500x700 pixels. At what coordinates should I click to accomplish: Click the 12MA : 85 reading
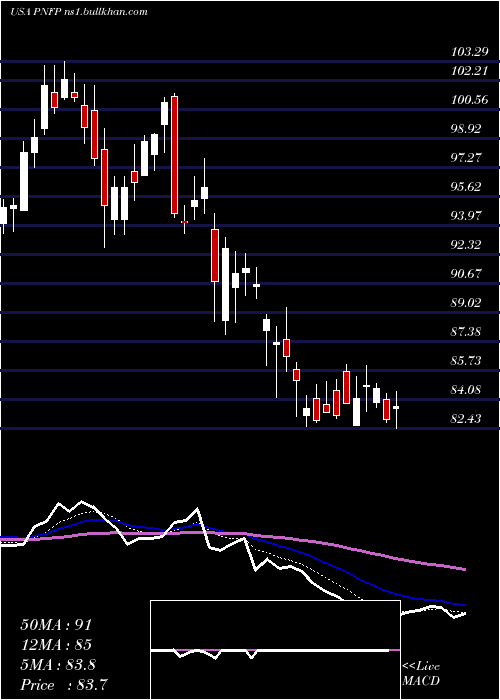56,645
